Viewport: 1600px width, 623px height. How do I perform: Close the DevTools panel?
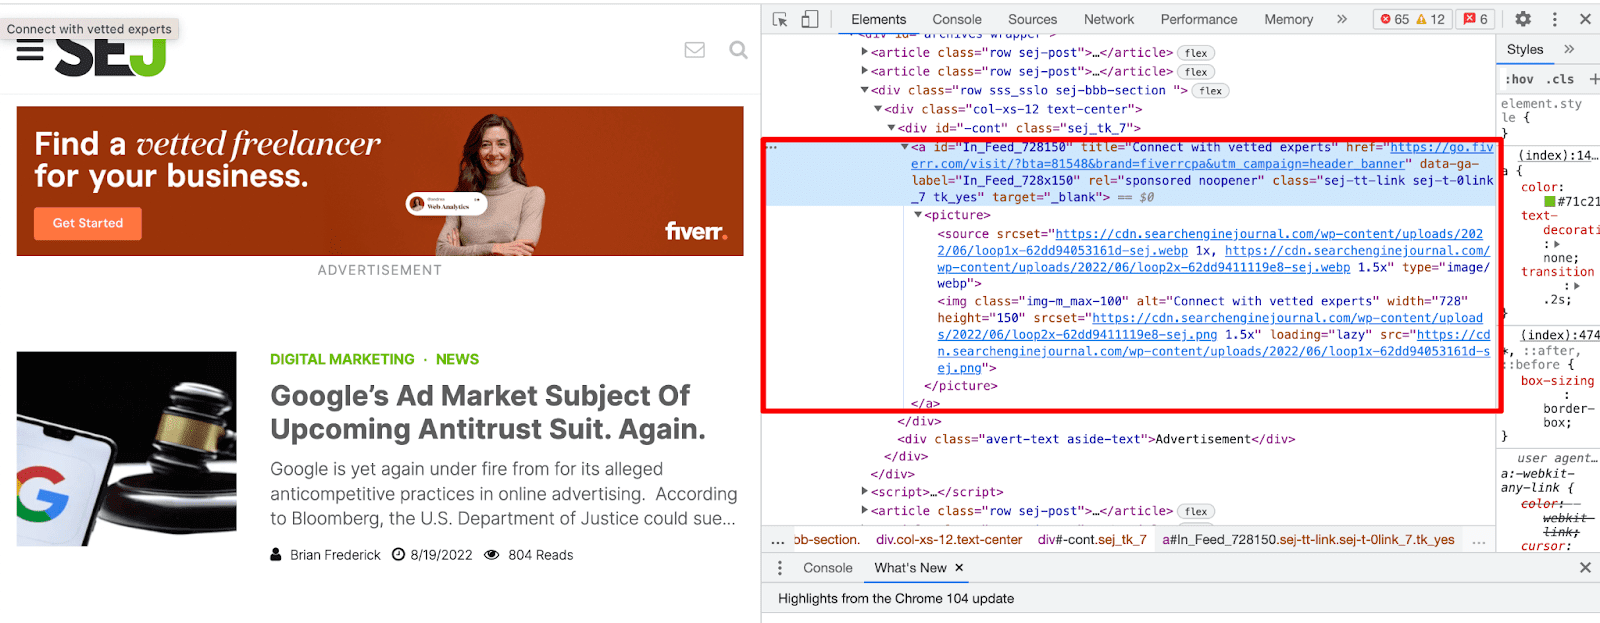tap(1585, 19)
